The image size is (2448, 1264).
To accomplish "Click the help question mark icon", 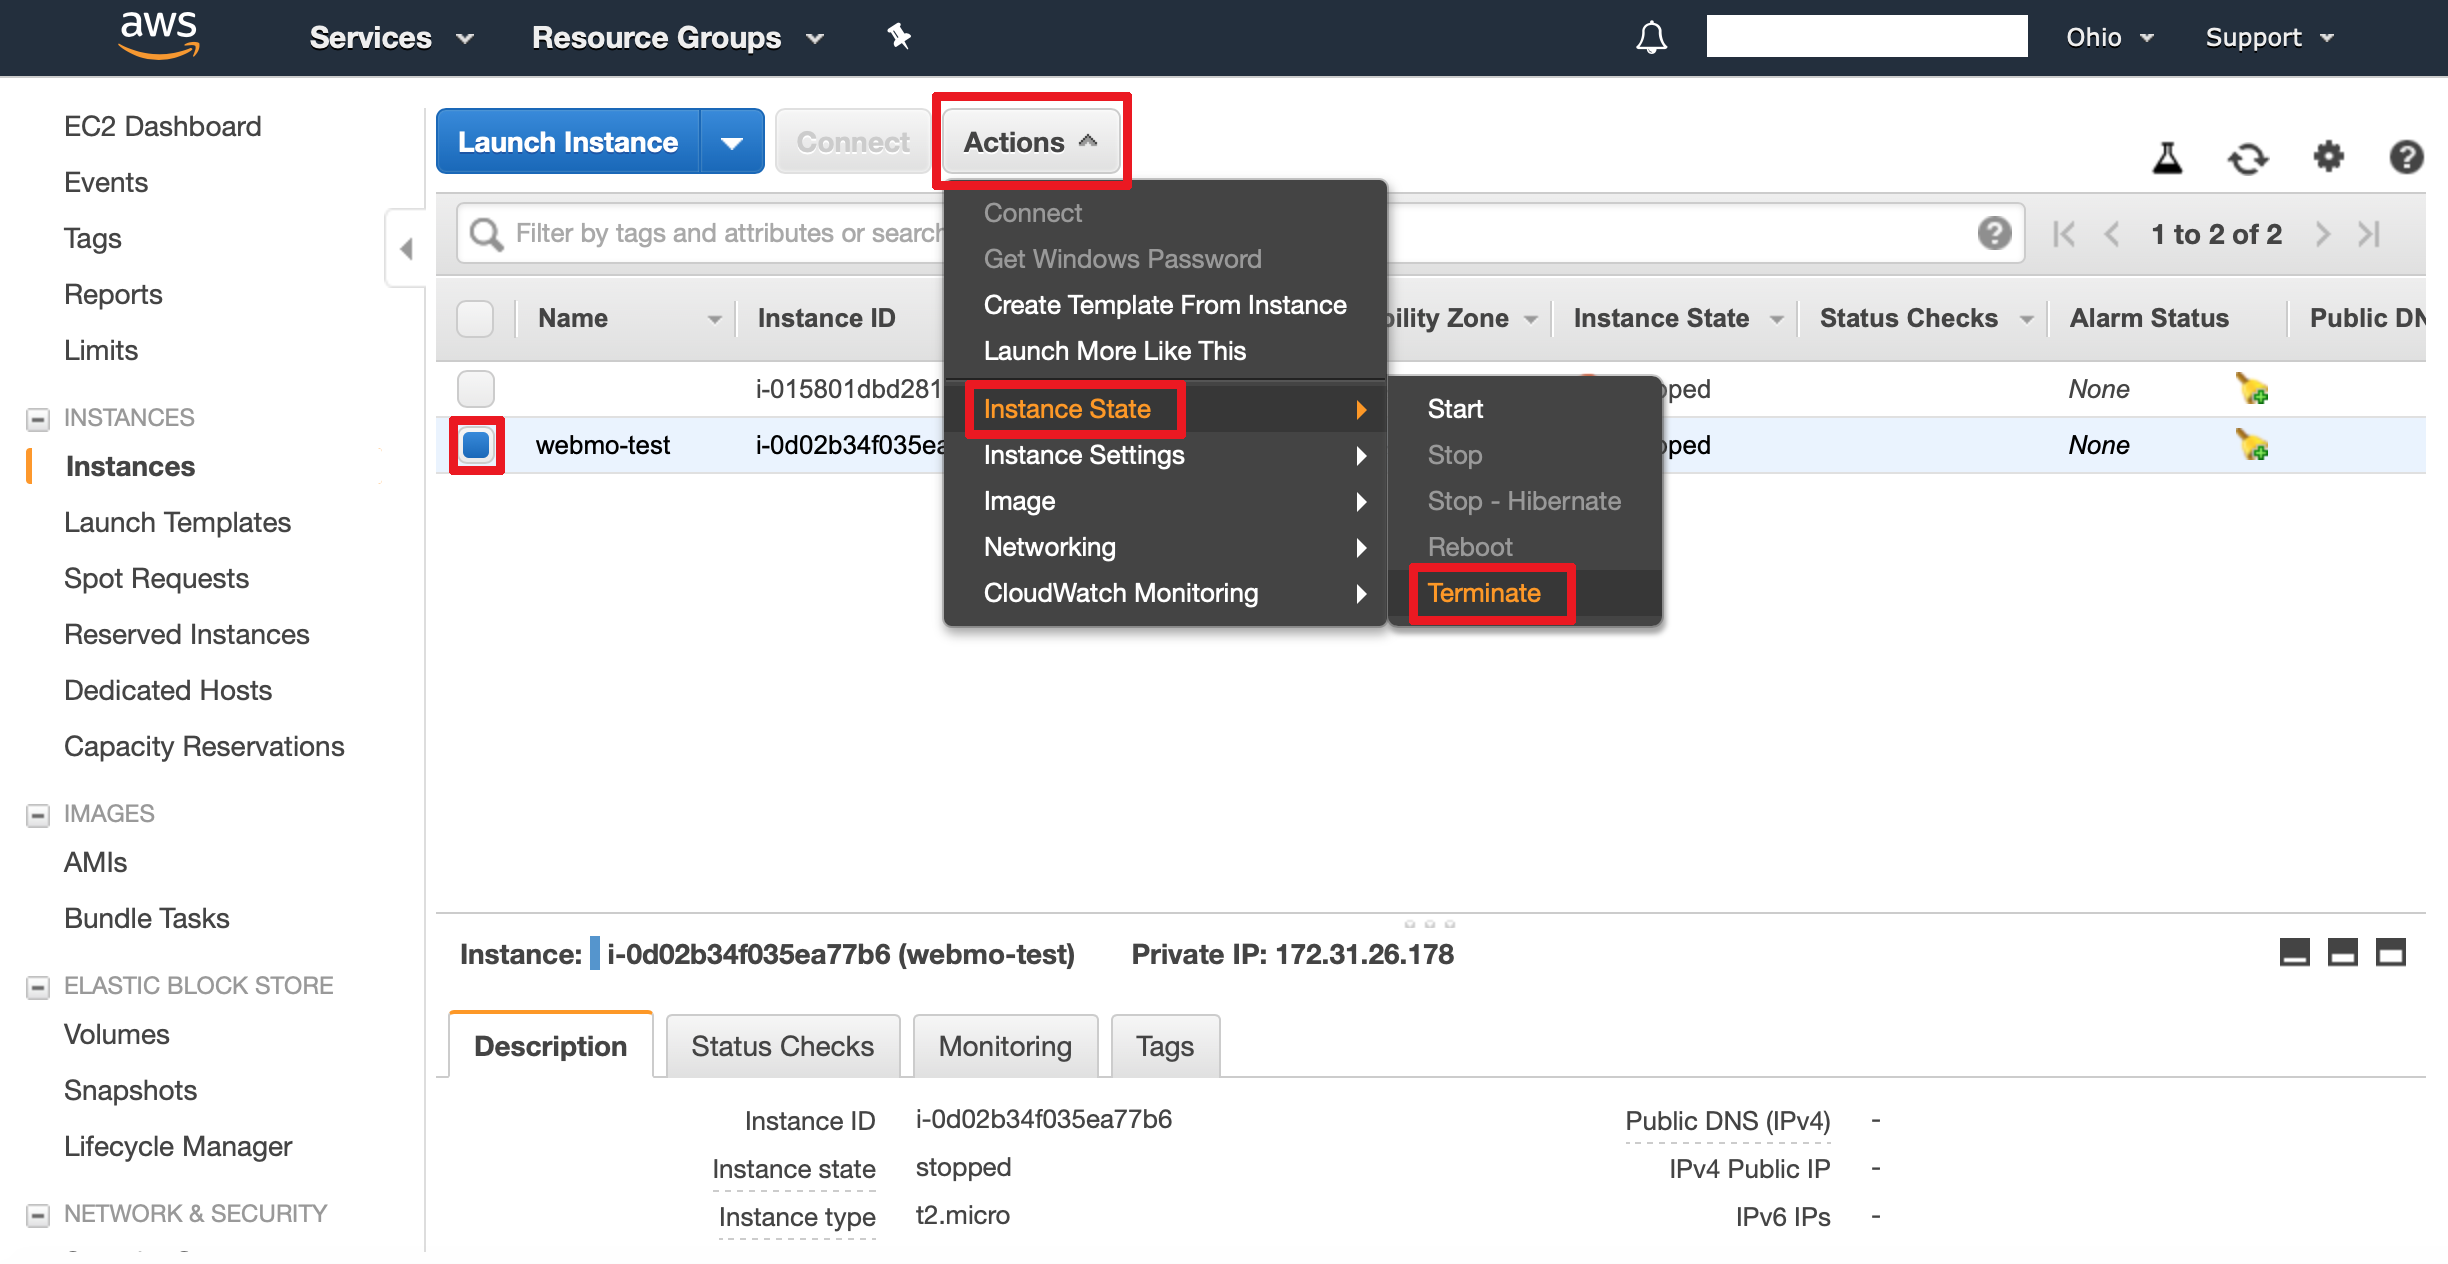I will tap(2405, 157).
